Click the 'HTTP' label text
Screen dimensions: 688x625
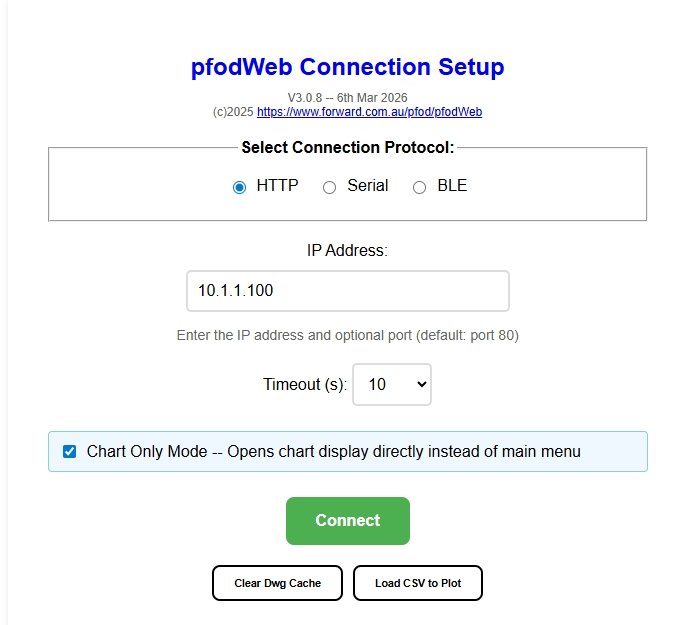click(277, 186)
